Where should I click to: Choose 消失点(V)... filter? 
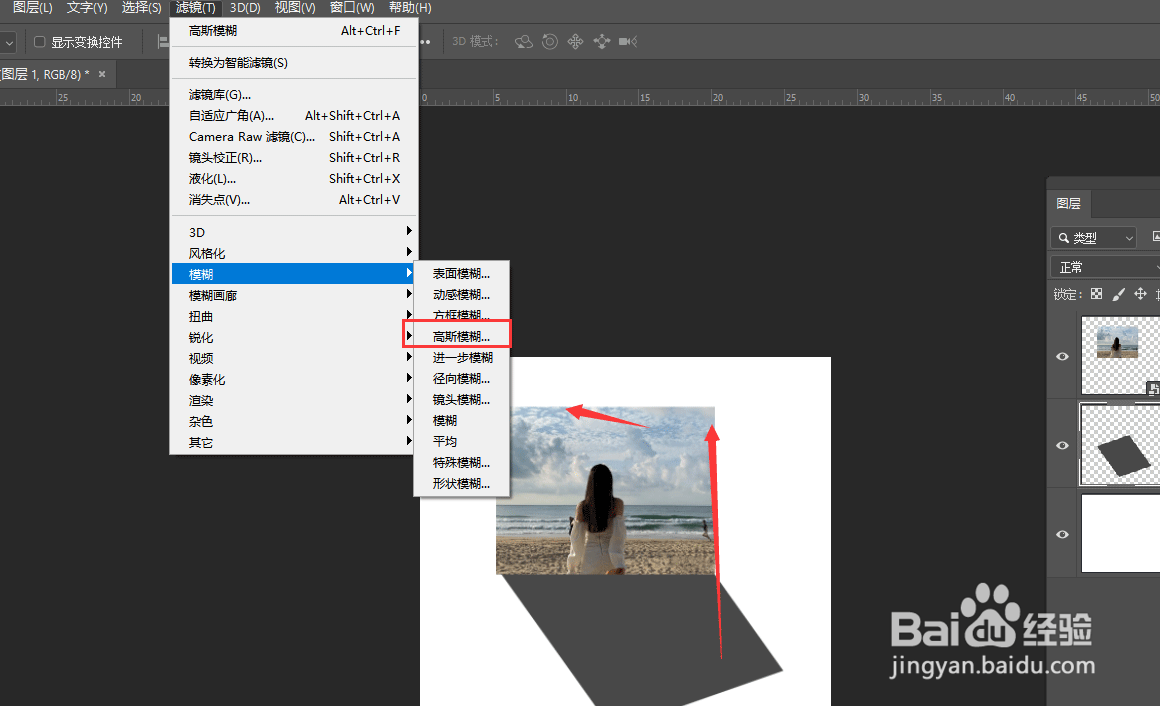pos(294,200)
